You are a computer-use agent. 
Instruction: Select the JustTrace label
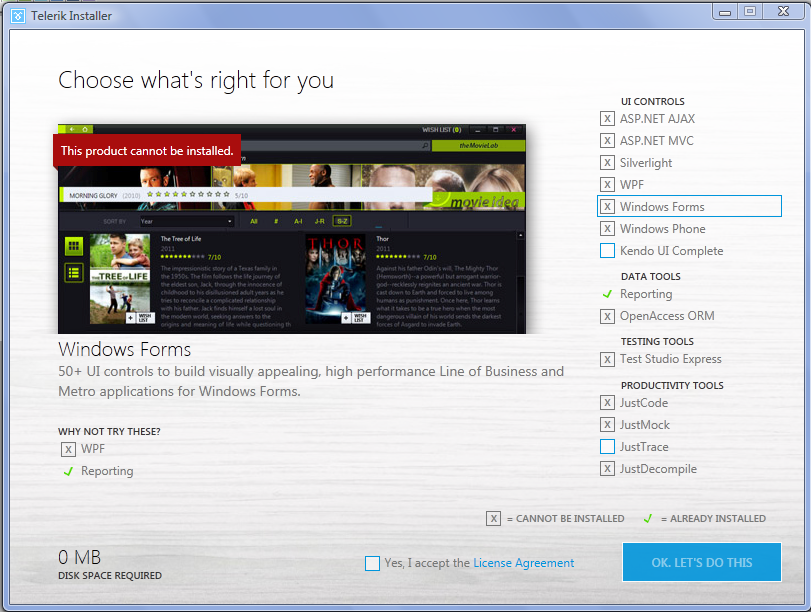click(x=644, y=446)
